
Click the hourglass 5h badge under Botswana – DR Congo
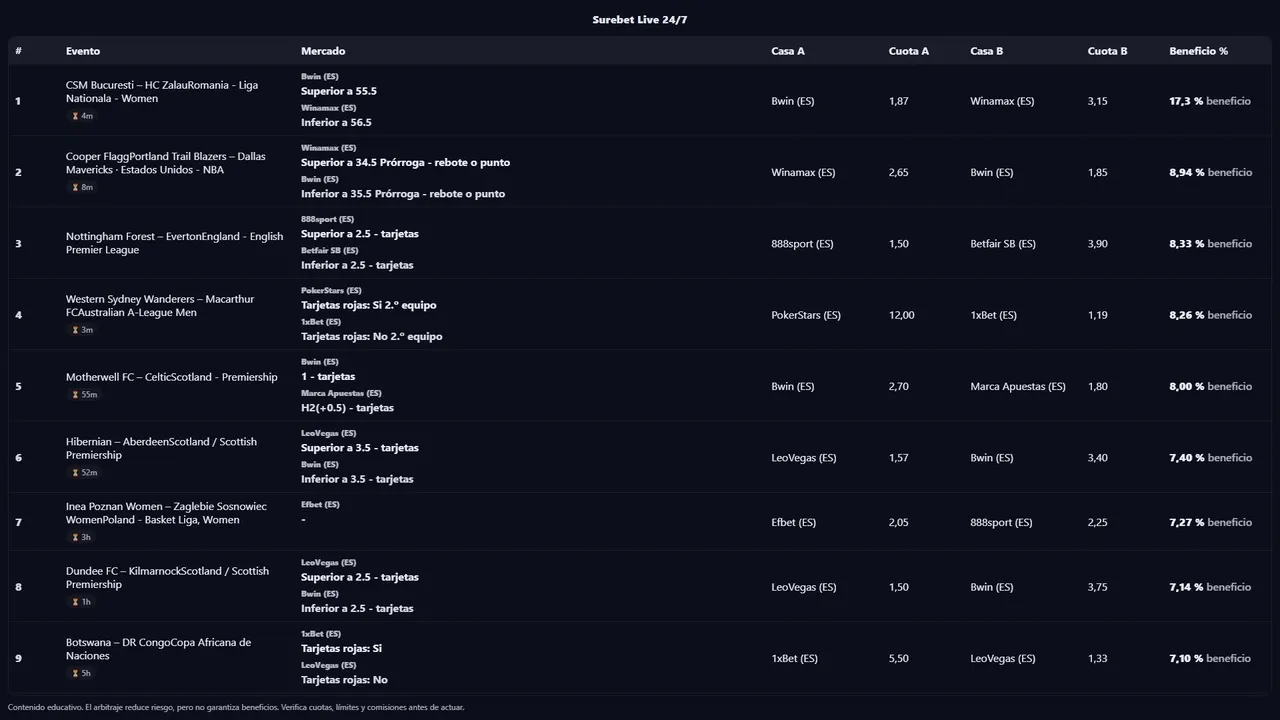82,674
